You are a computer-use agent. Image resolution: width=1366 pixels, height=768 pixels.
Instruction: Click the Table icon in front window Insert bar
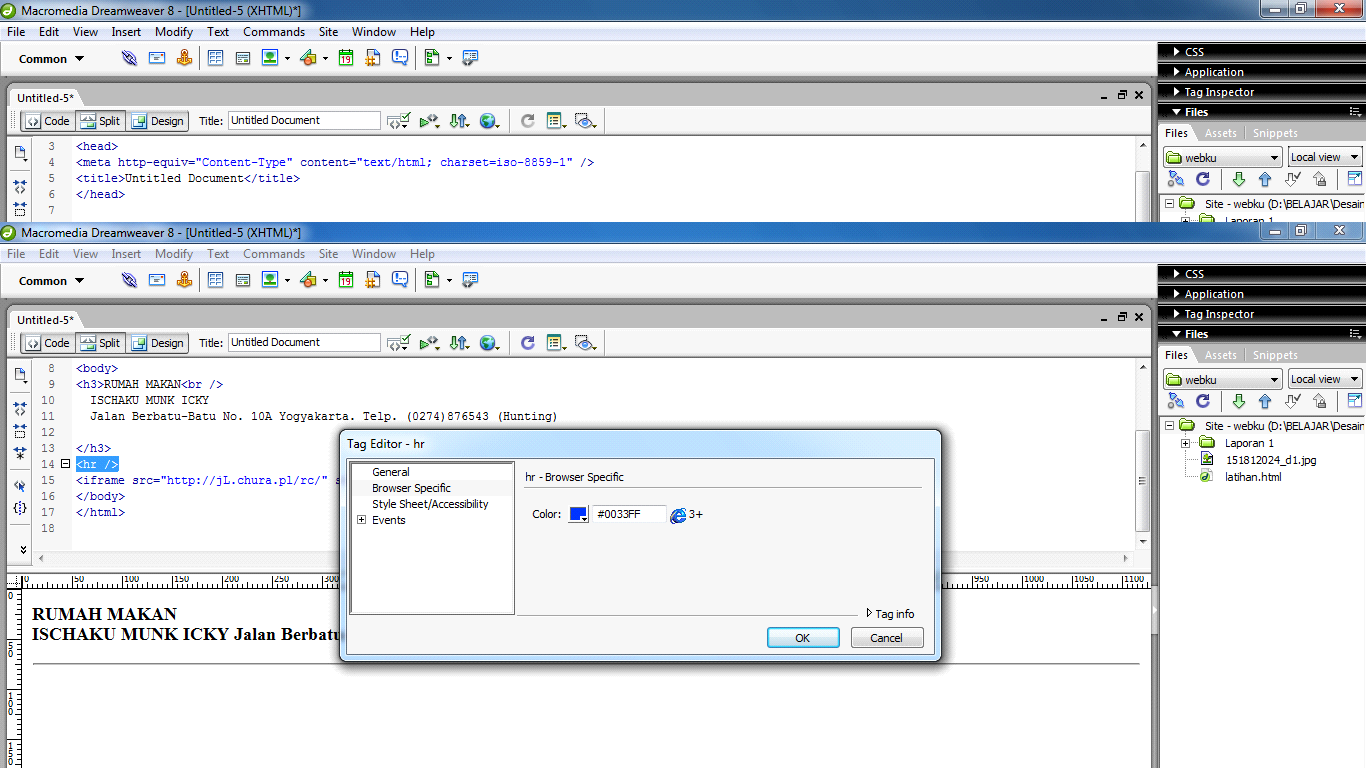click(x=215, y=281)
